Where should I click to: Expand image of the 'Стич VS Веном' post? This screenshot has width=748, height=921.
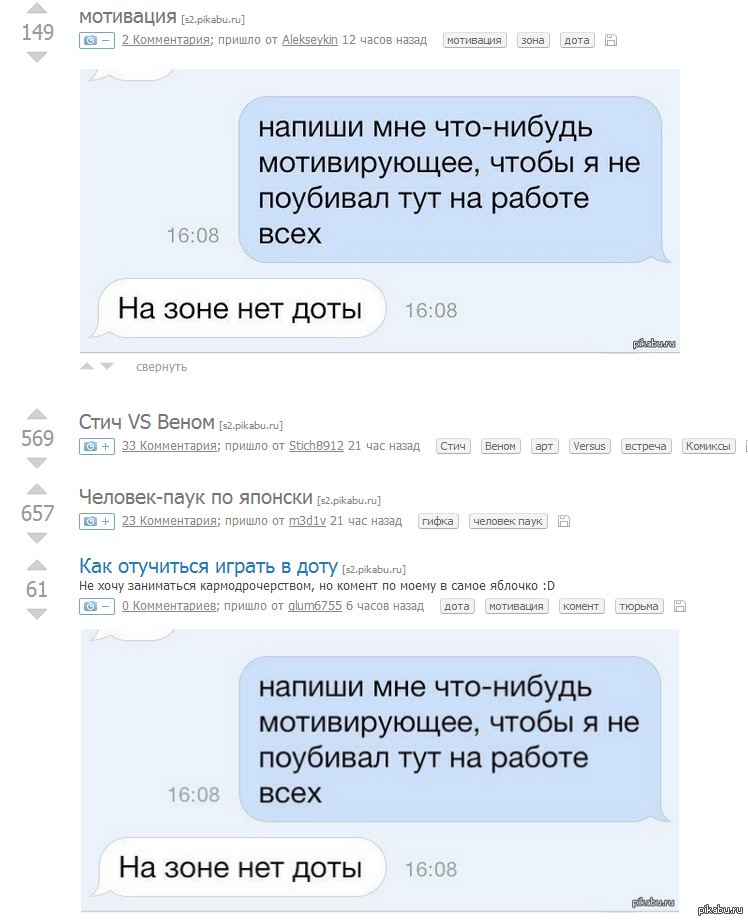pyautogui.click(x=96, y=446)
